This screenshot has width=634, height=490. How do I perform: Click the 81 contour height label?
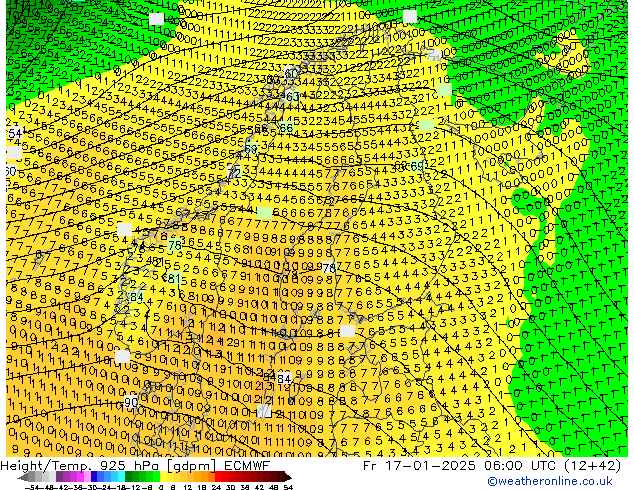[174, 279]
